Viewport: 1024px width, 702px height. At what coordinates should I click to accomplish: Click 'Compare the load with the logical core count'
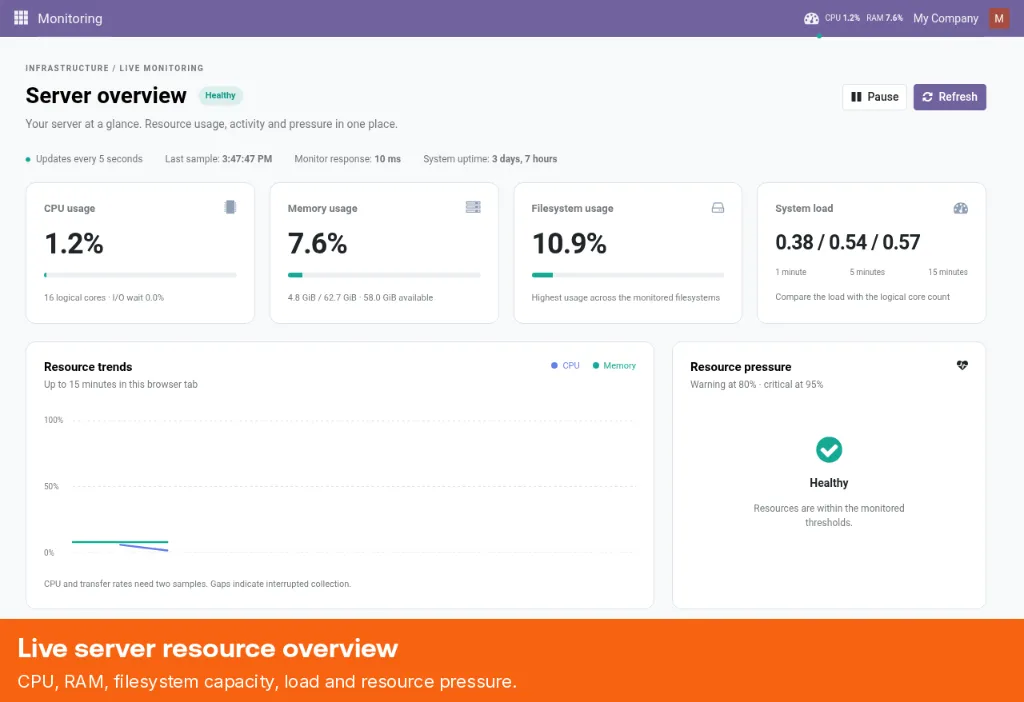[x=863, y=297]
